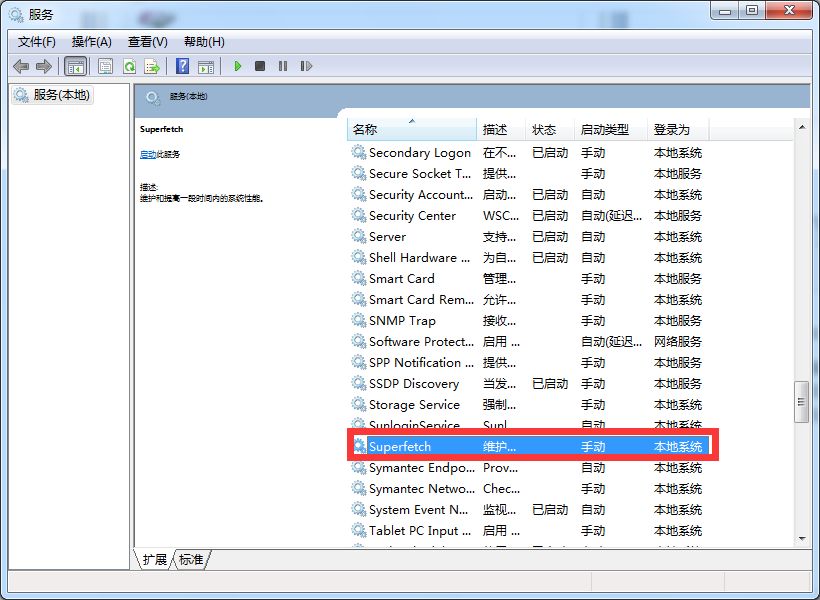Screen dimensions: 820x600
Task: Open the Help question mark icon
Action: (x=183, y=66)
